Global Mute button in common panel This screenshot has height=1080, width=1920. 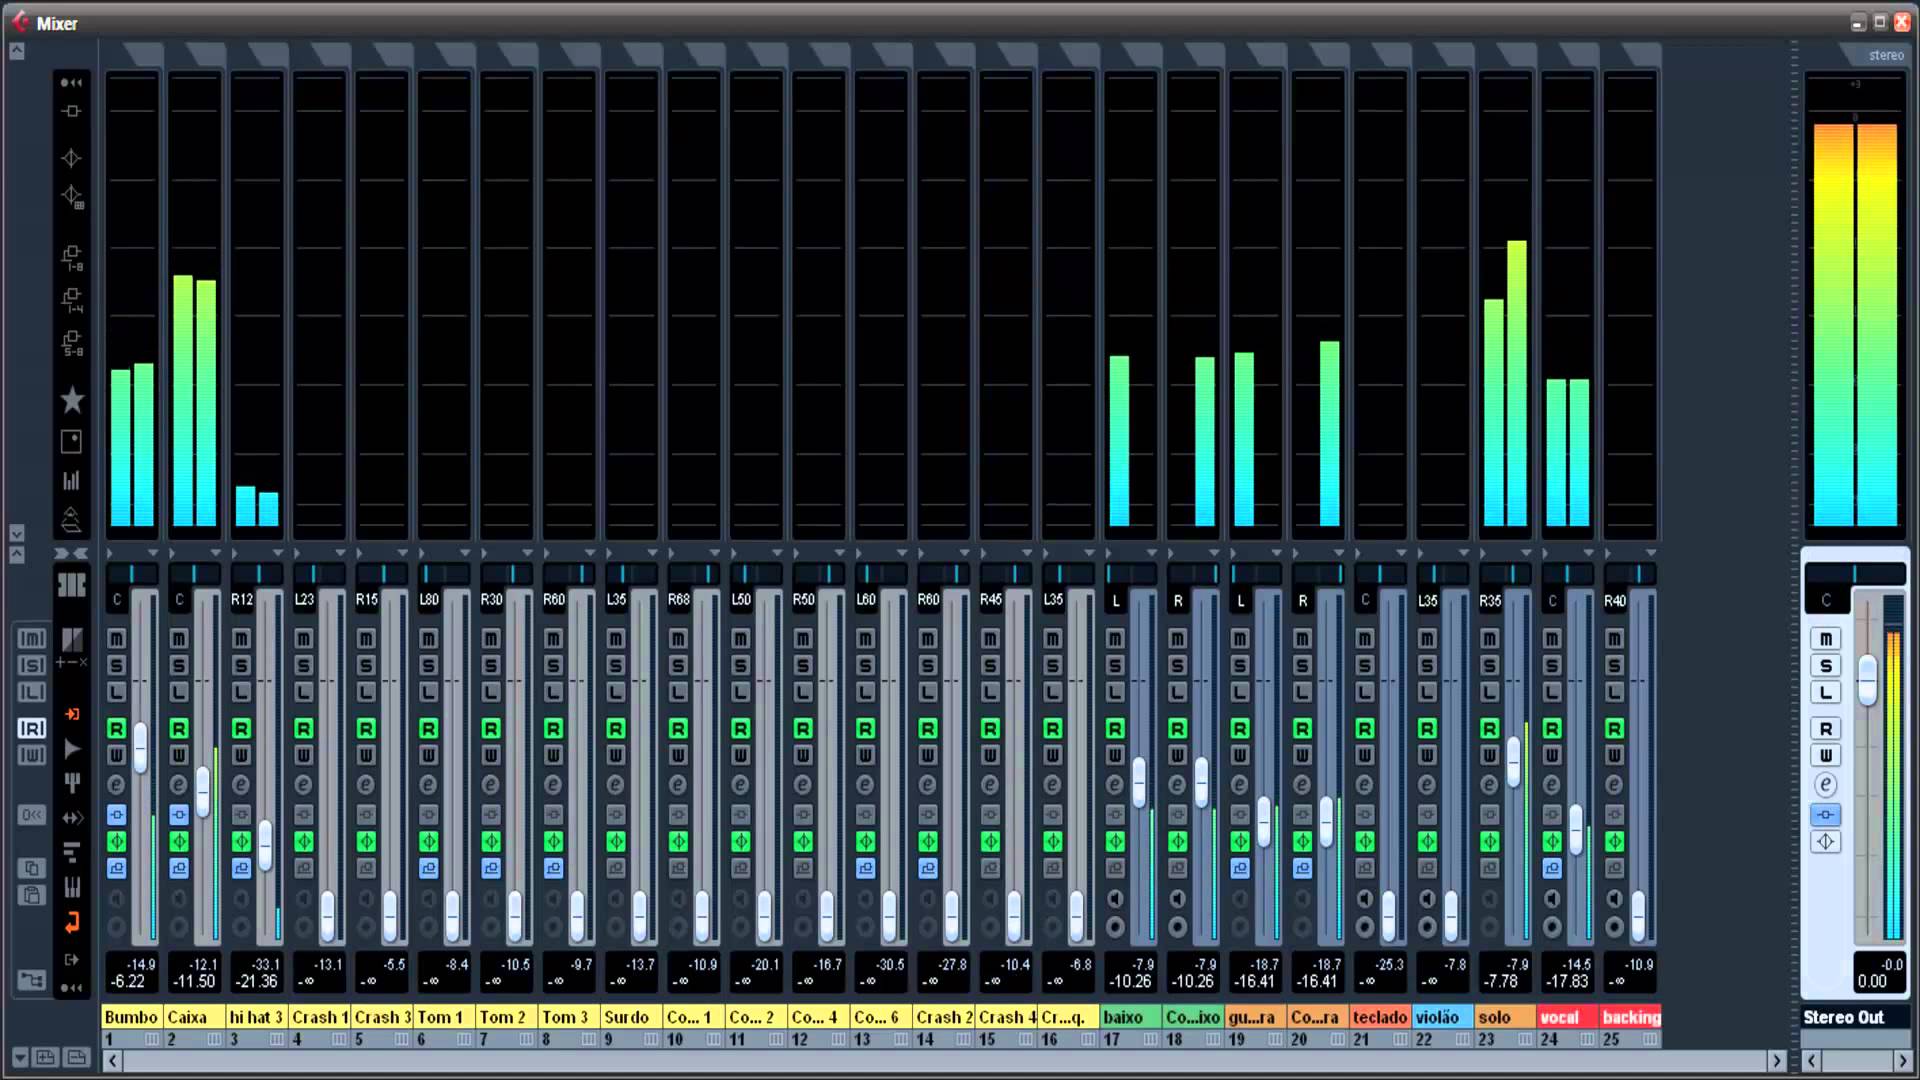coord(32,638)
